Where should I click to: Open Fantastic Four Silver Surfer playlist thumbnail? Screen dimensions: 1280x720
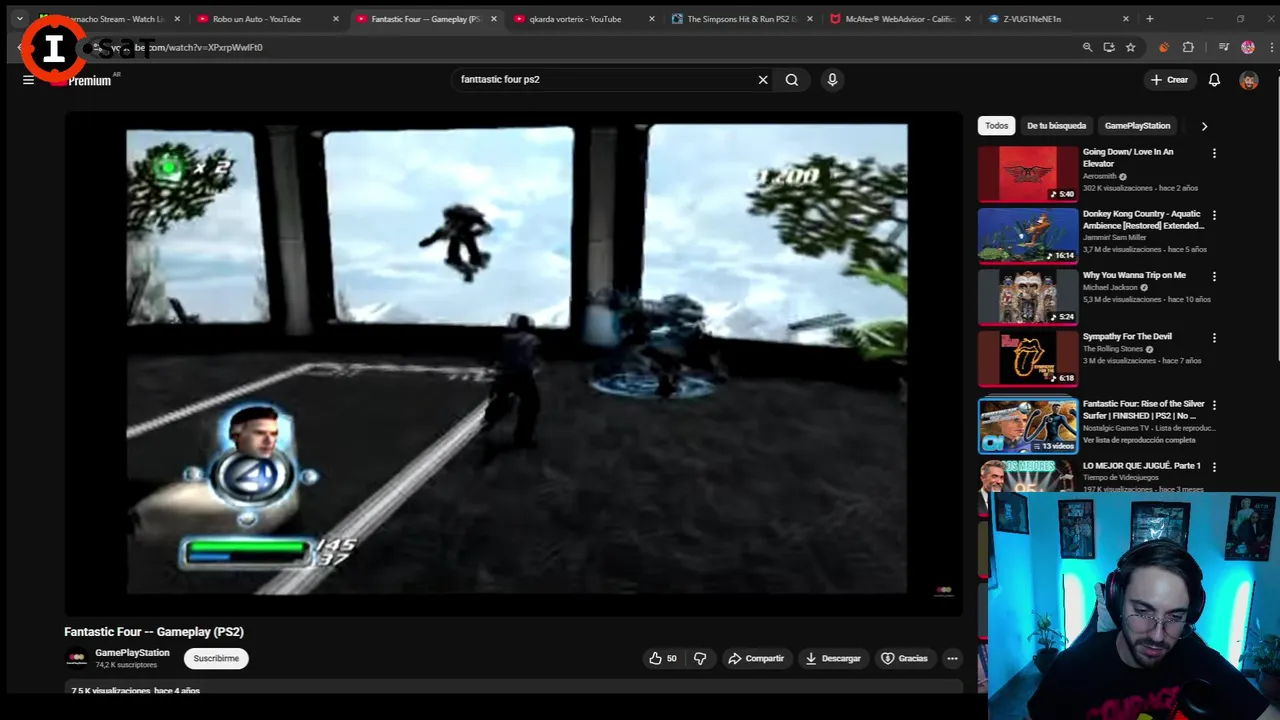pos(1028,426)
